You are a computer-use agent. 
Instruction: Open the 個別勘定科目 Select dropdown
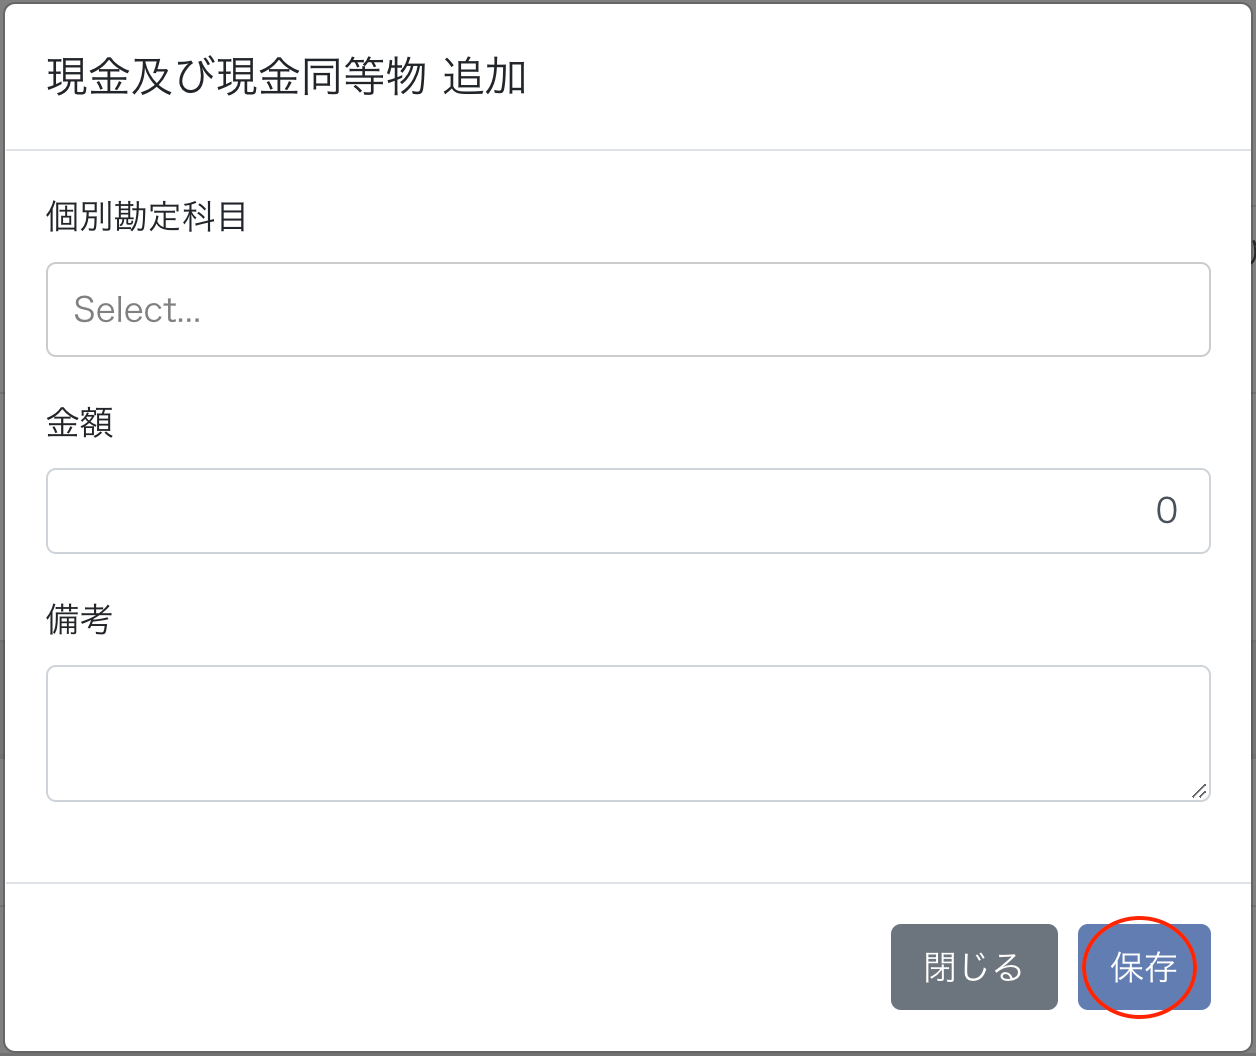coord(628,310)
